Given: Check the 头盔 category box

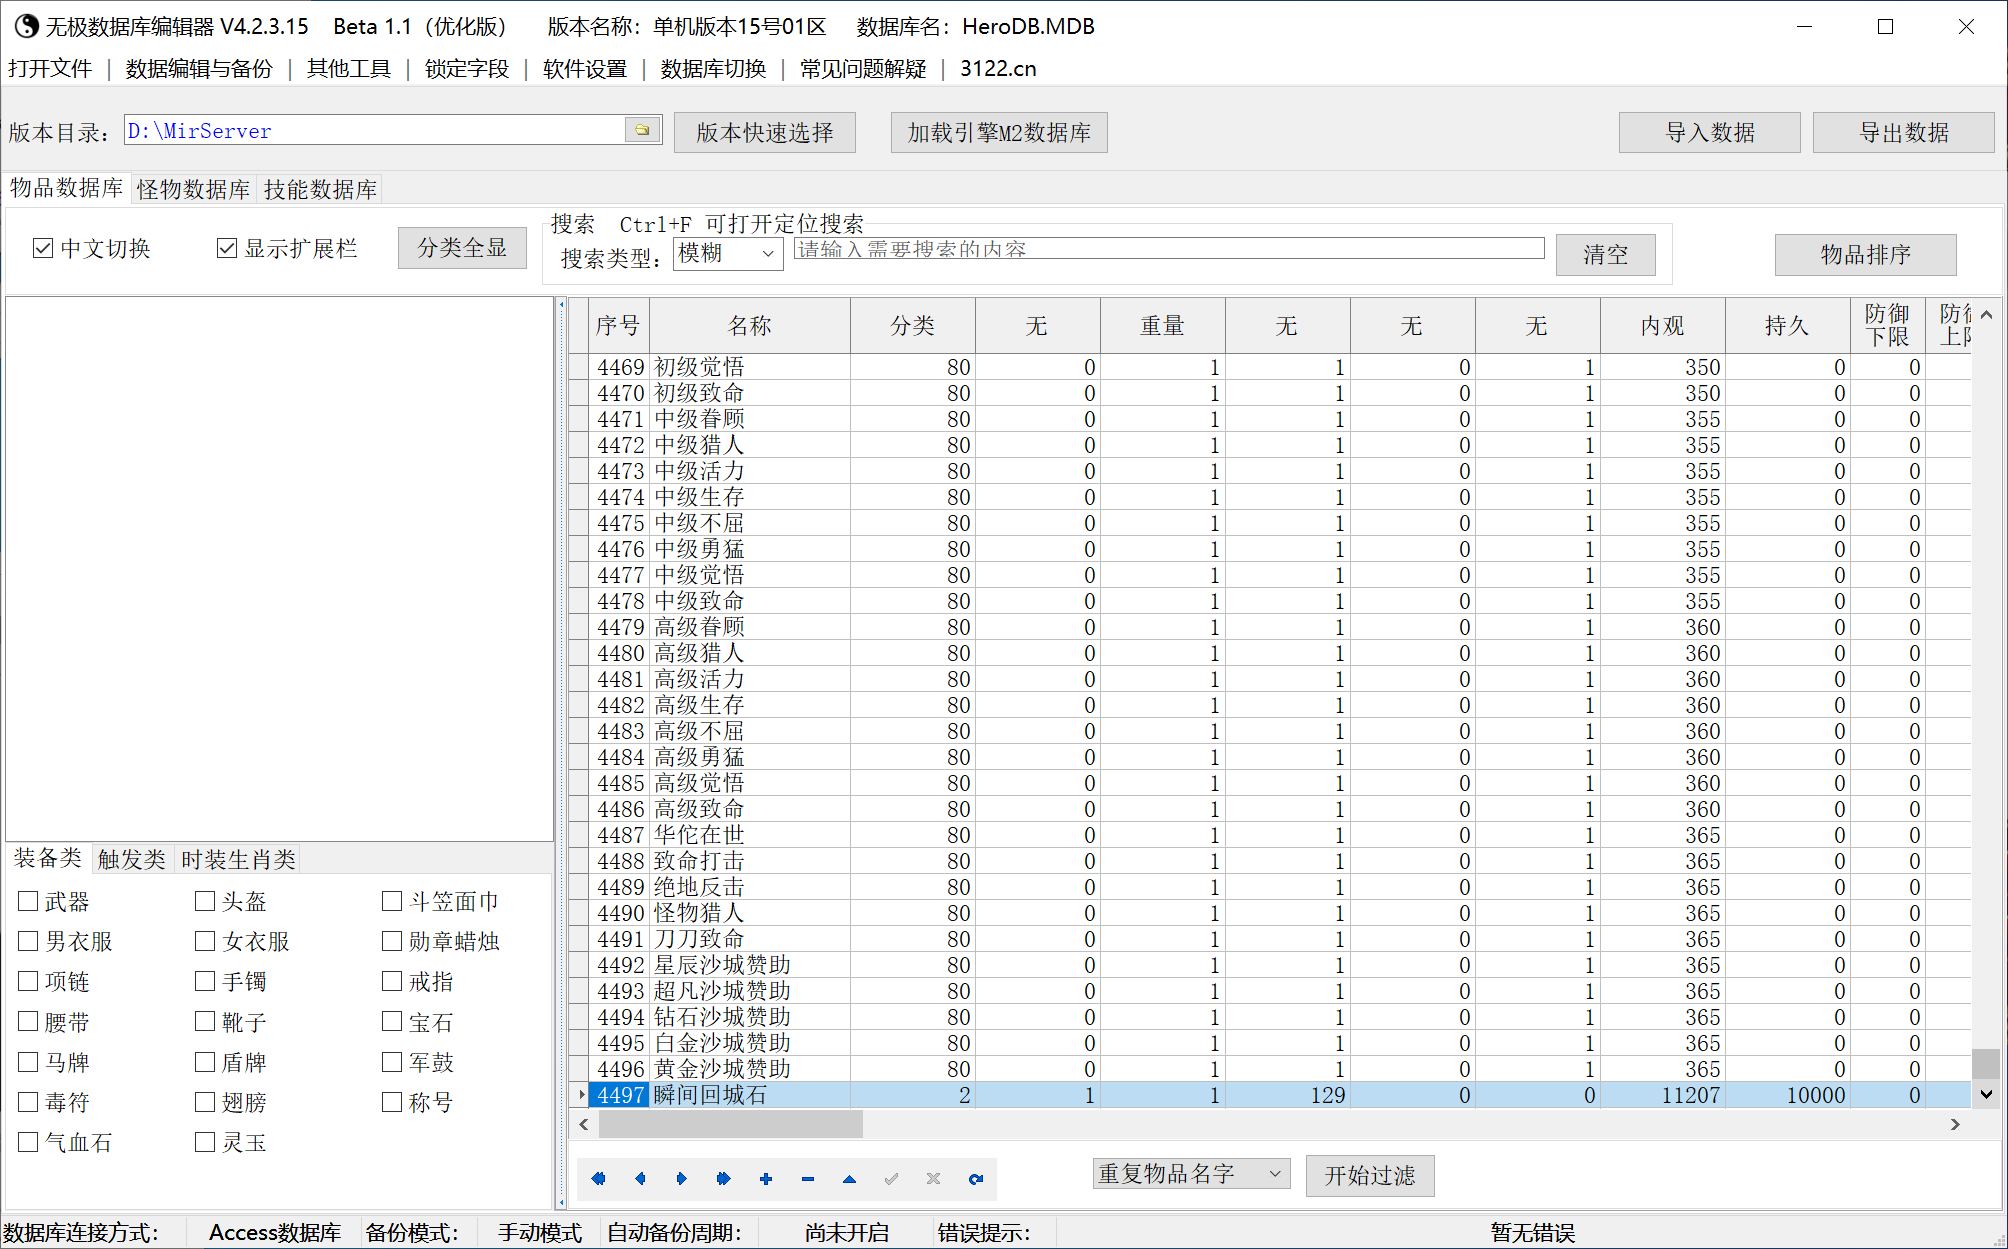Looking at the screenshot, I should [205, 901].
